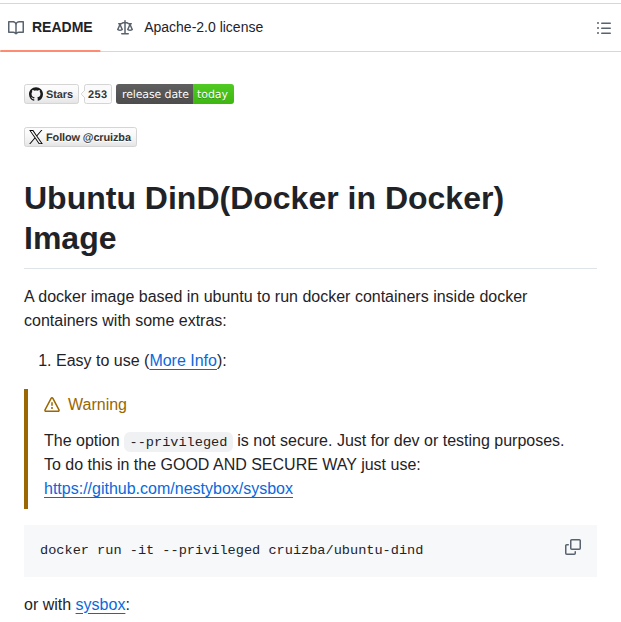Open the README tab
The height and width of the screenshot is (622, 621).
tap(50, 27)
